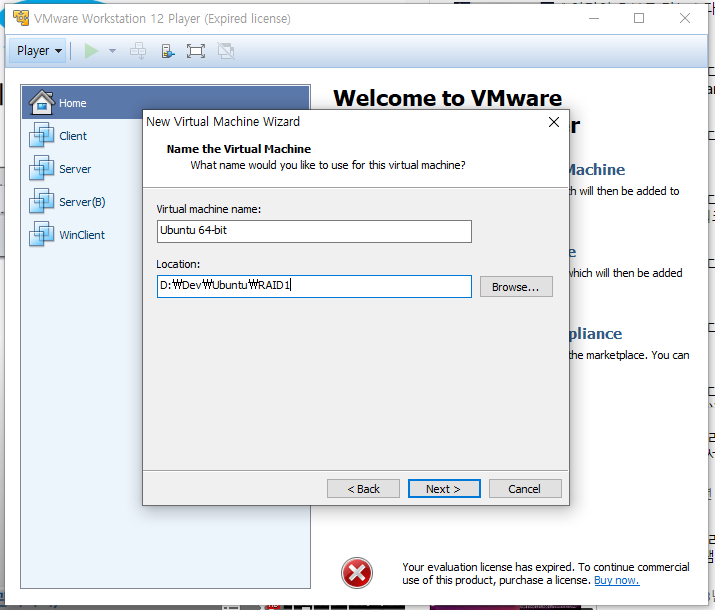715x610 pixels.
Task: Select the Client virtual machine
Action: (73, 136)
